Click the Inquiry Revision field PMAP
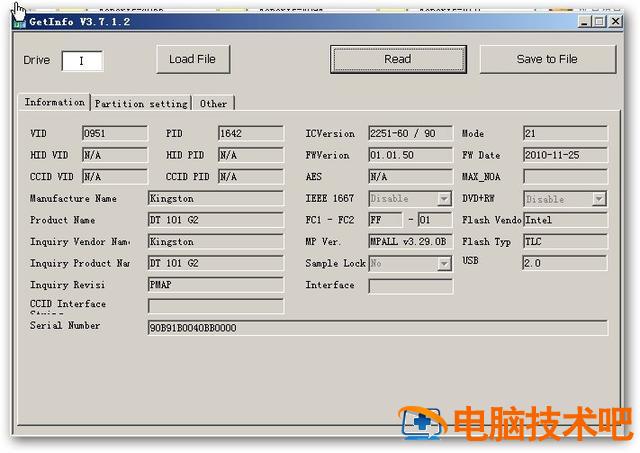 coord(216,285)
